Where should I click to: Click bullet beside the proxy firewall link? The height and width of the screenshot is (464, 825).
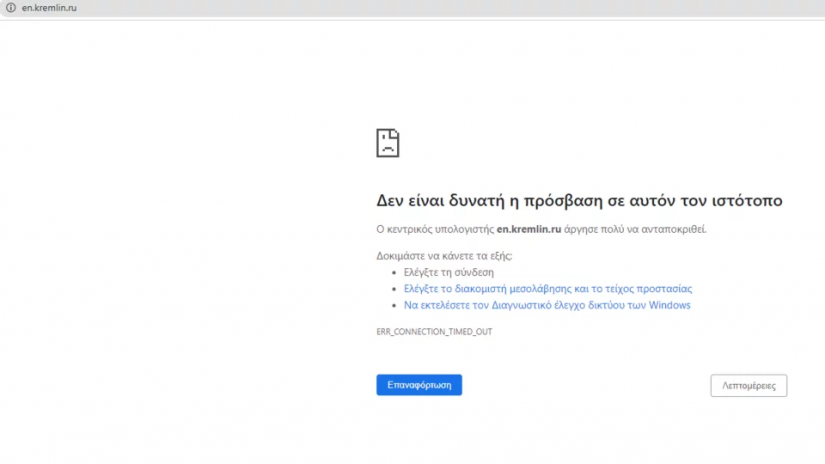coord(393,289)
